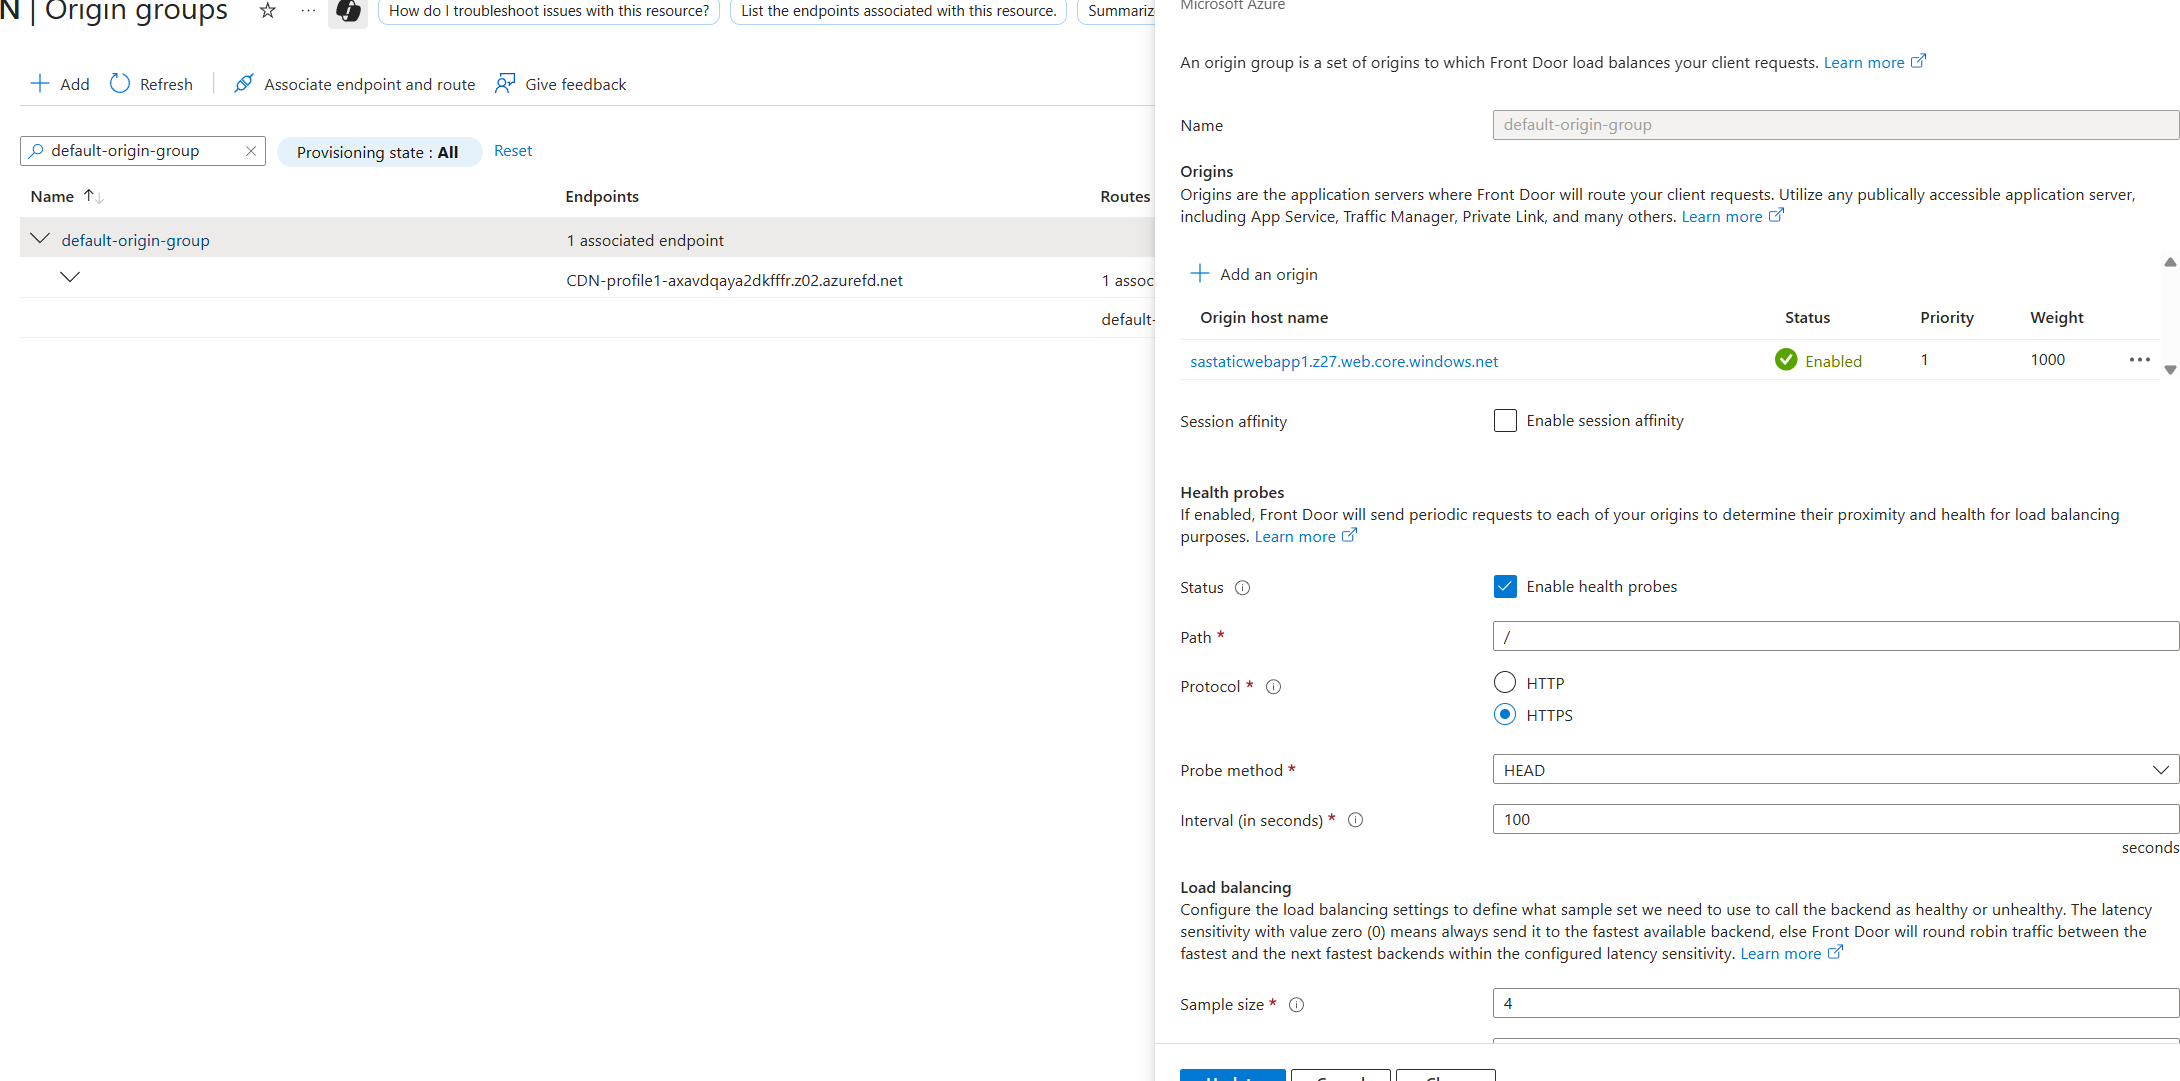Viewport: 2180px width, 1081px height.
Task: Click the Sample size field
Action: pyautogui.click(x=1836, y=1004)
